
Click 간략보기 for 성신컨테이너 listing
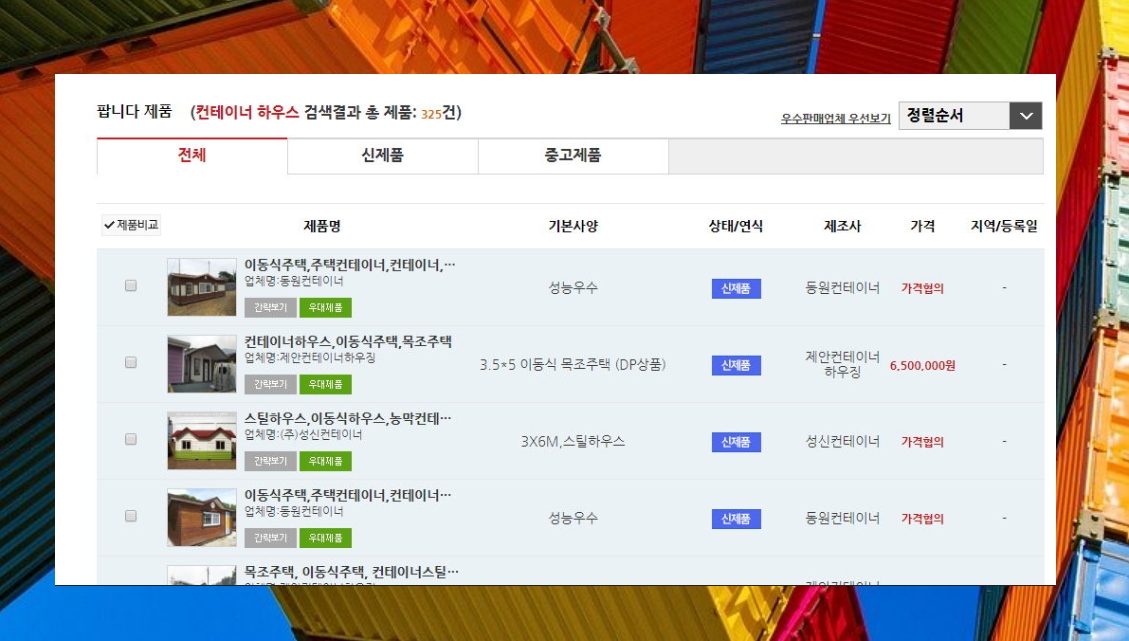click(x=270, y=461)
